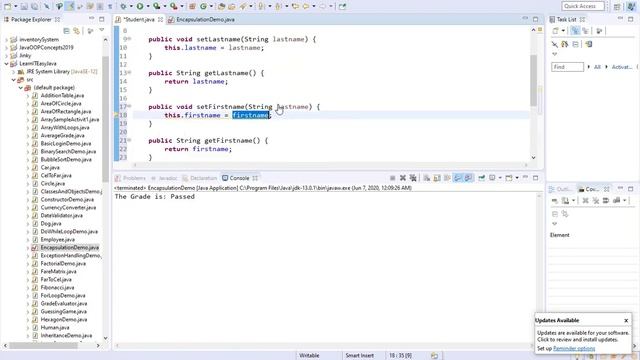Toggle Pin Console button
640x360 pixels.
pyautogui.click(x=482, y=178)
